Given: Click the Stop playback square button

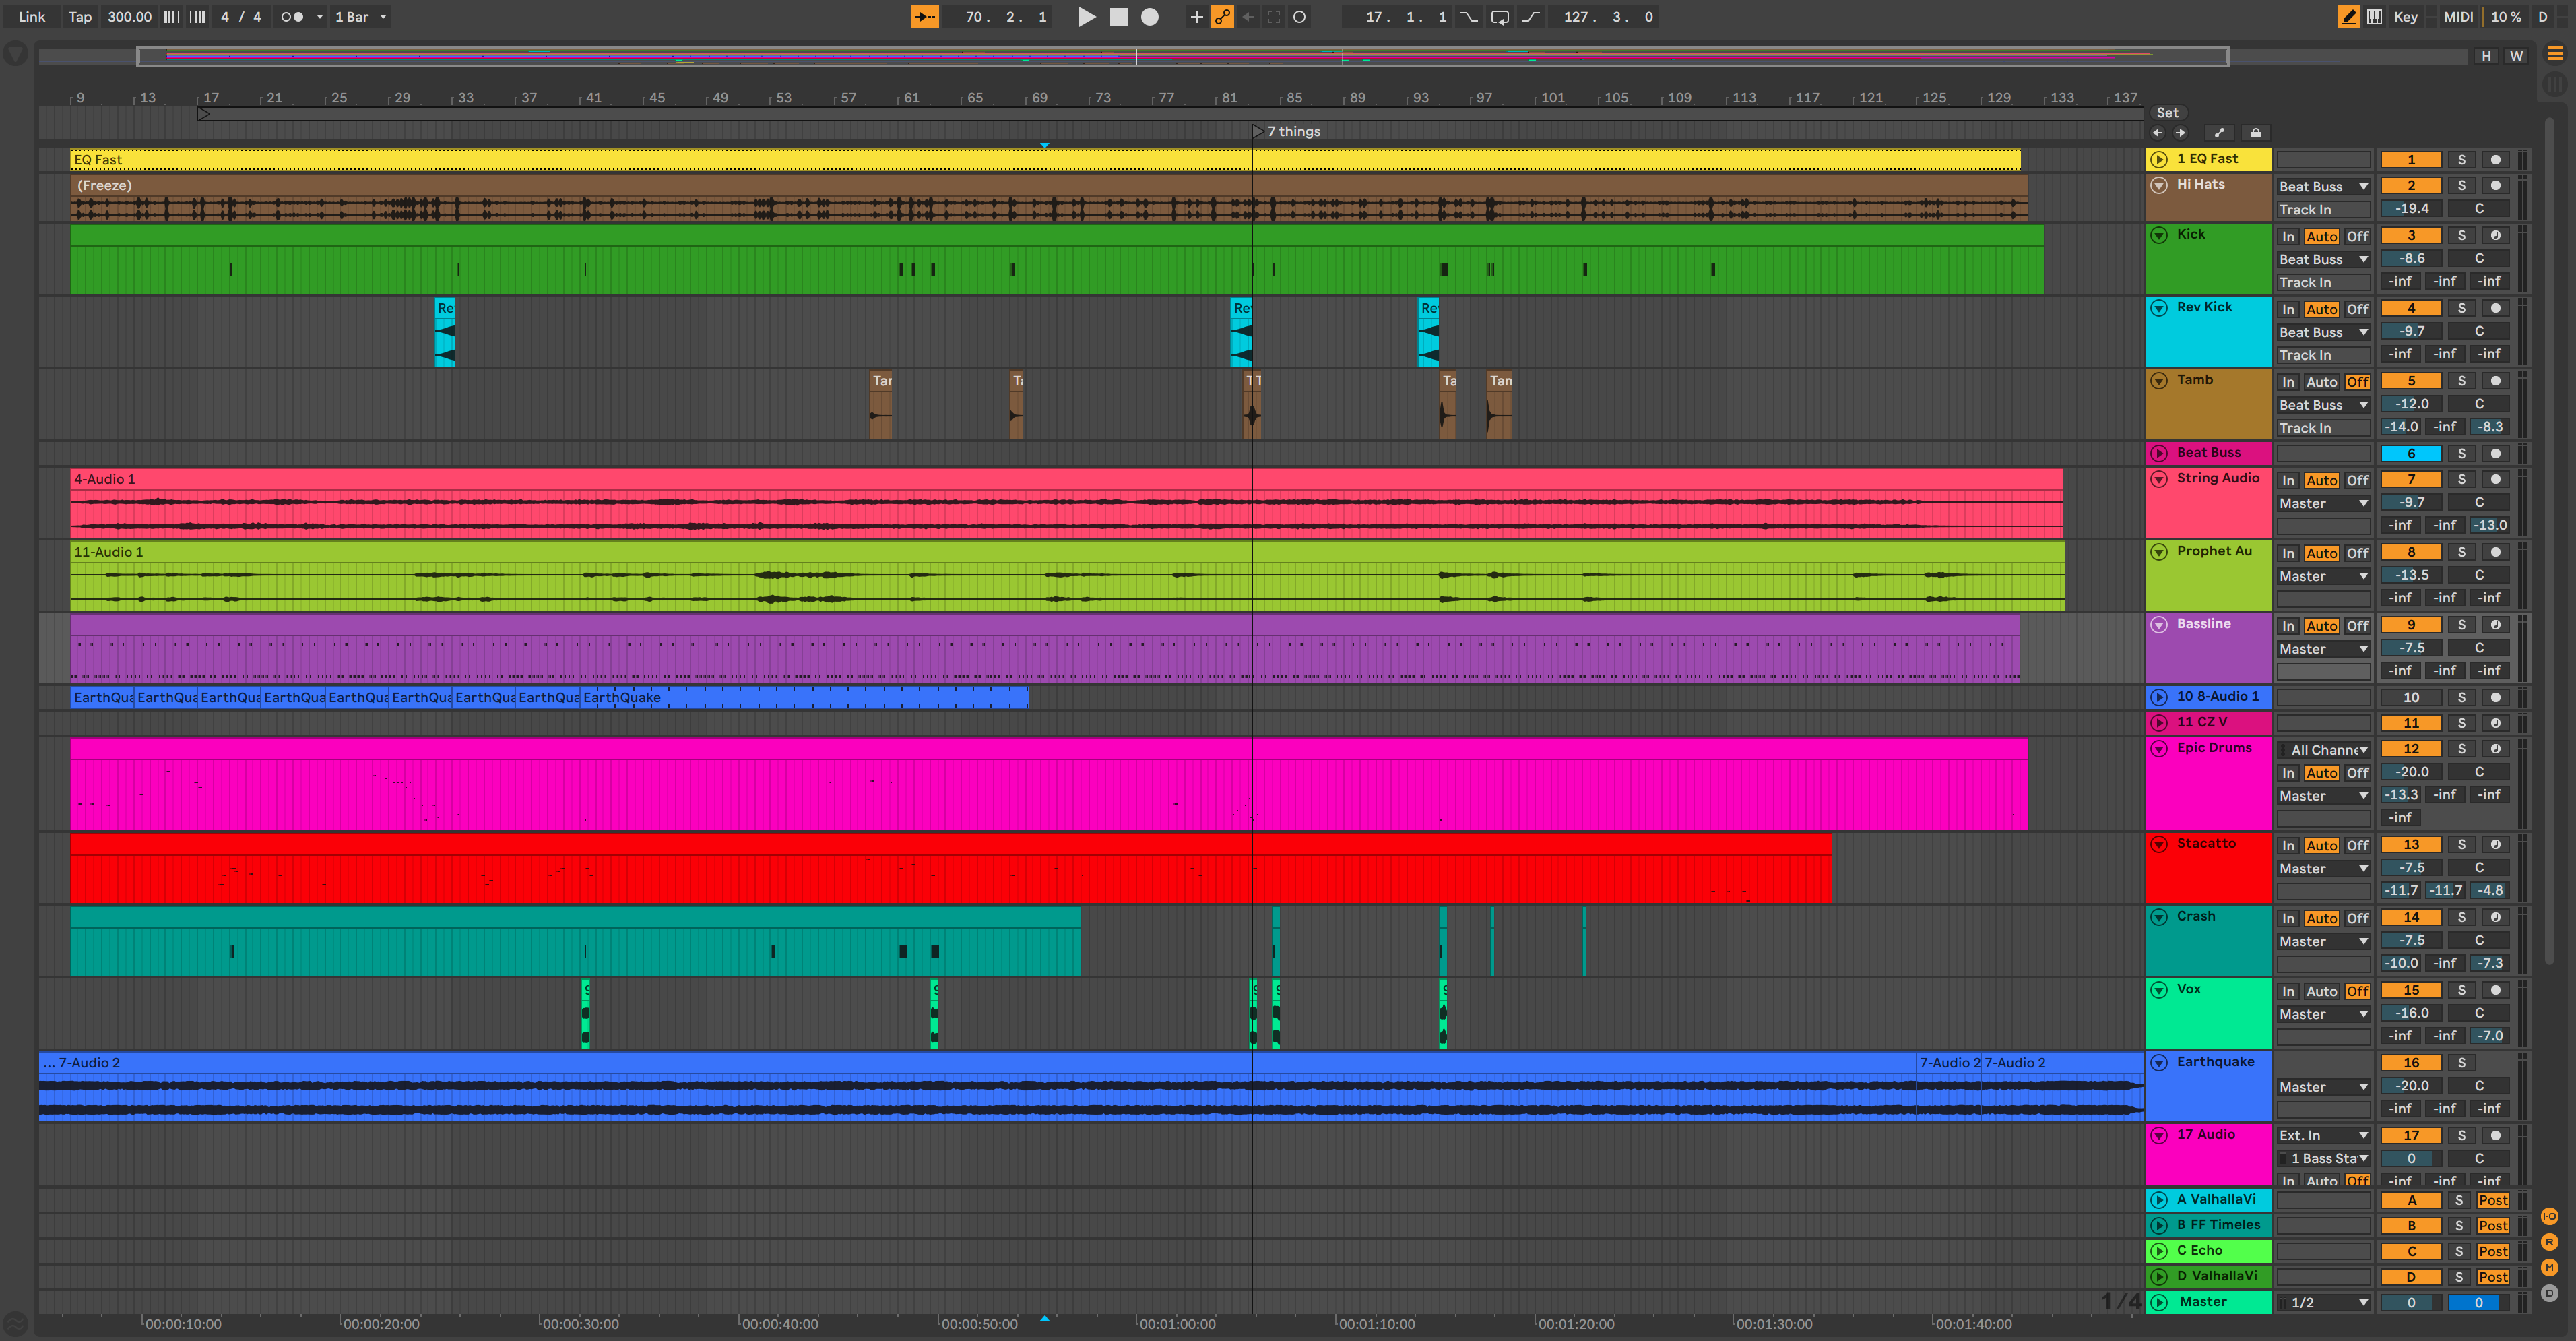Looking at the screenshot, I should click(x=1118, y=17).
